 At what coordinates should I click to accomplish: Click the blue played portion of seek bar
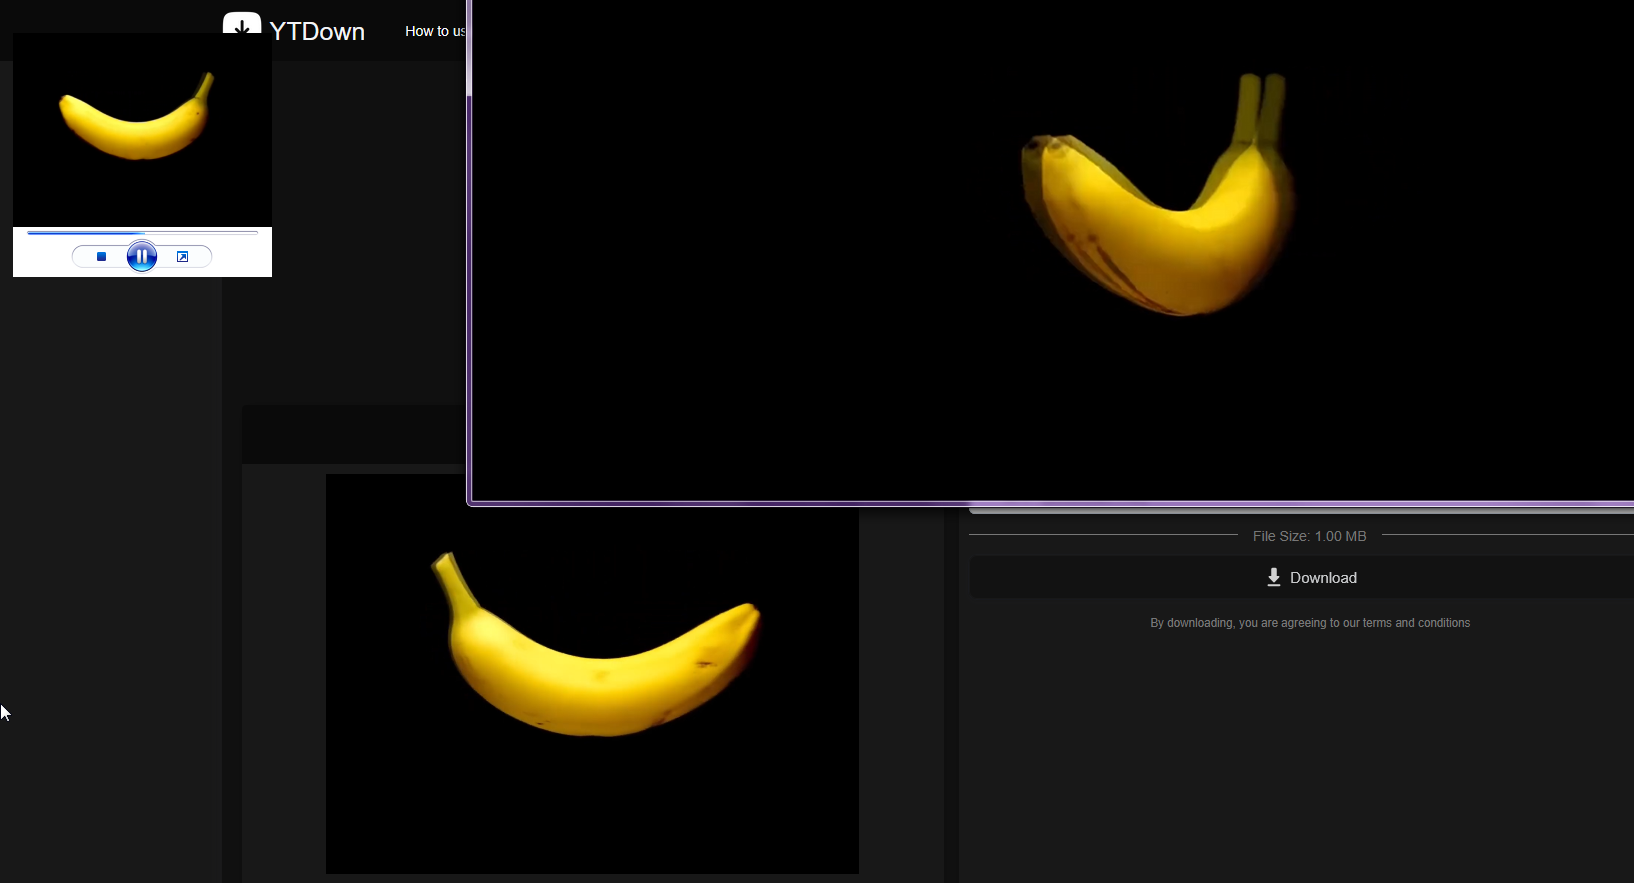[x=85, y=233]
